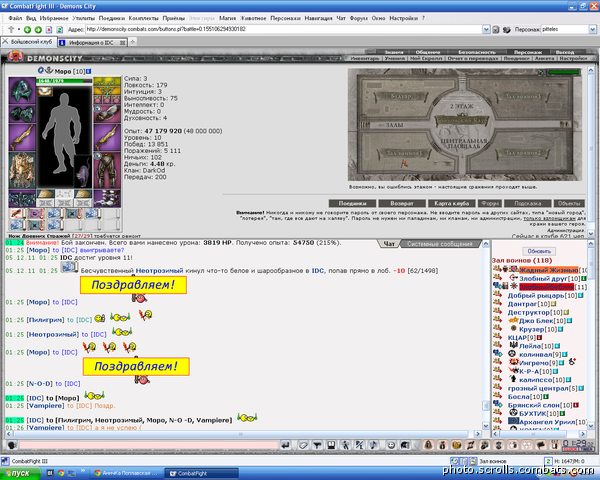Click player Брянский слон in list
This screenshot has width=600, height=480.
click(533, 405)
